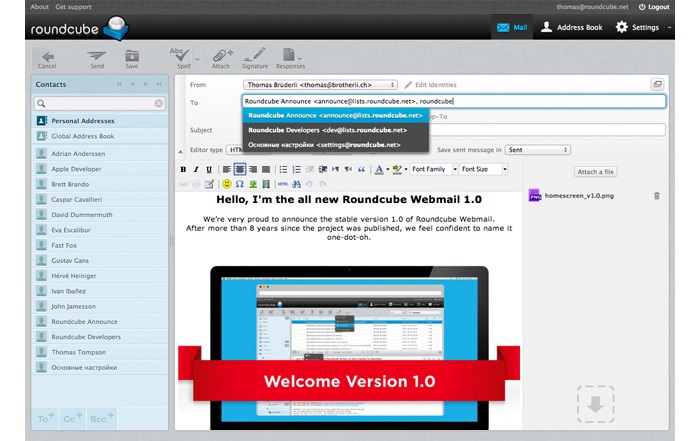700x441 pixels.
Task: Click the Cancel arrow icon
Action: tap(47, 59)
